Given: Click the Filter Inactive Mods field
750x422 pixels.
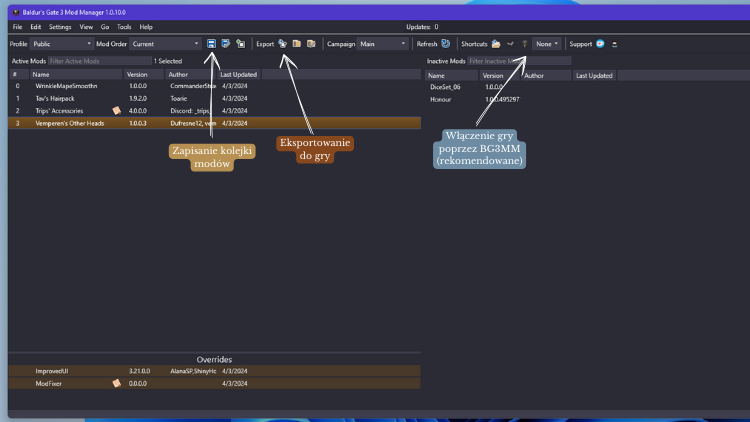Looking at the screenshot, I should (519, 61).
